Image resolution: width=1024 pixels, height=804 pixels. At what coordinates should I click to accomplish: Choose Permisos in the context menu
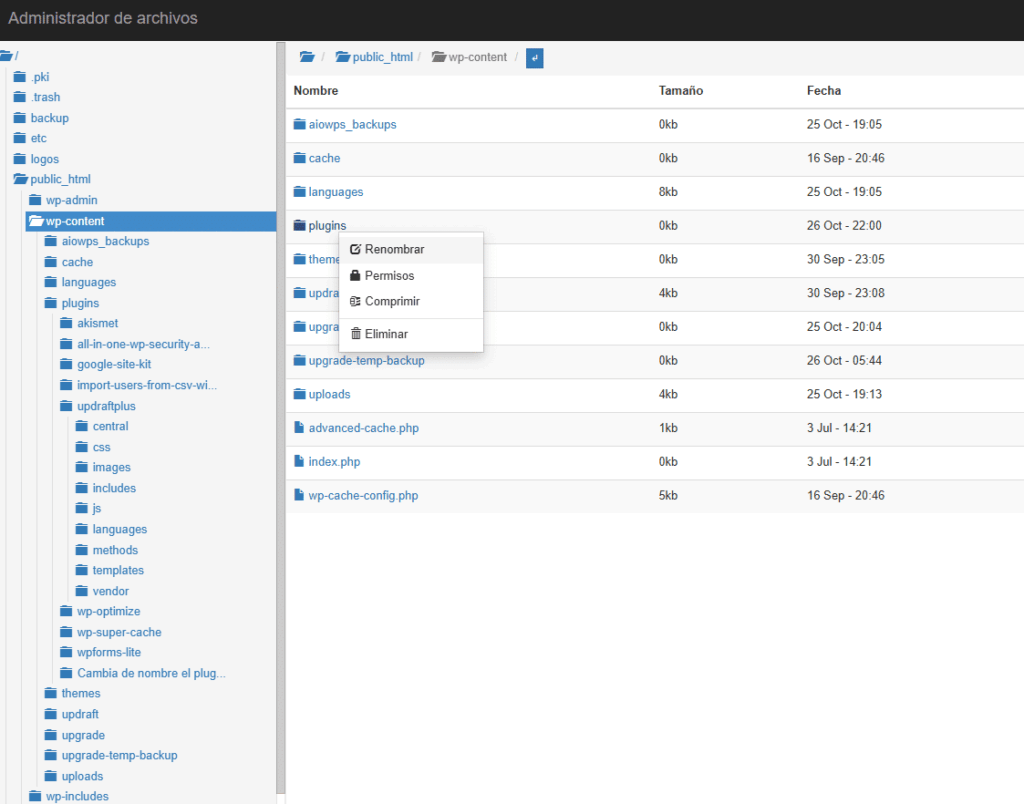point(389,275)
